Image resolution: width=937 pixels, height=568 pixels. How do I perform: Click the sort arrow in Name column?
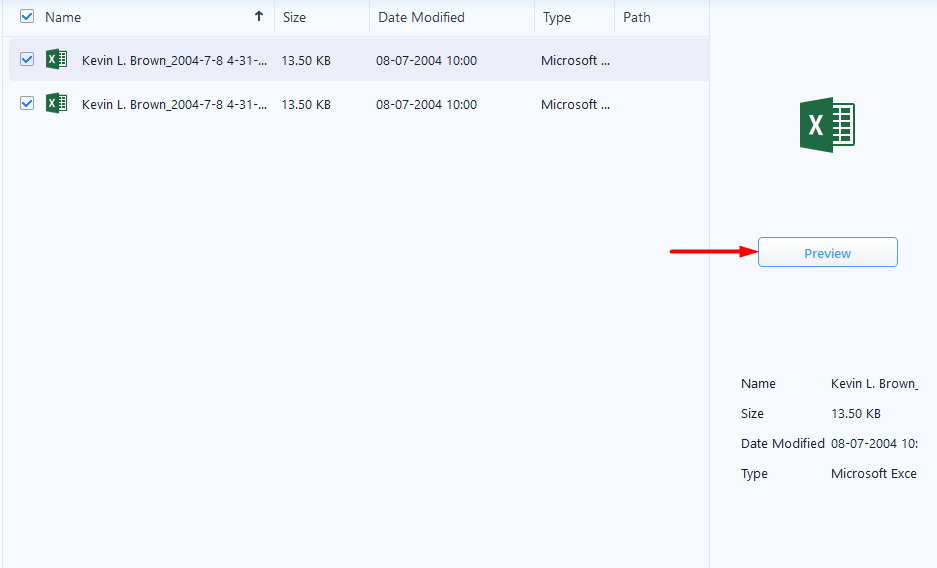coord(259,17)
